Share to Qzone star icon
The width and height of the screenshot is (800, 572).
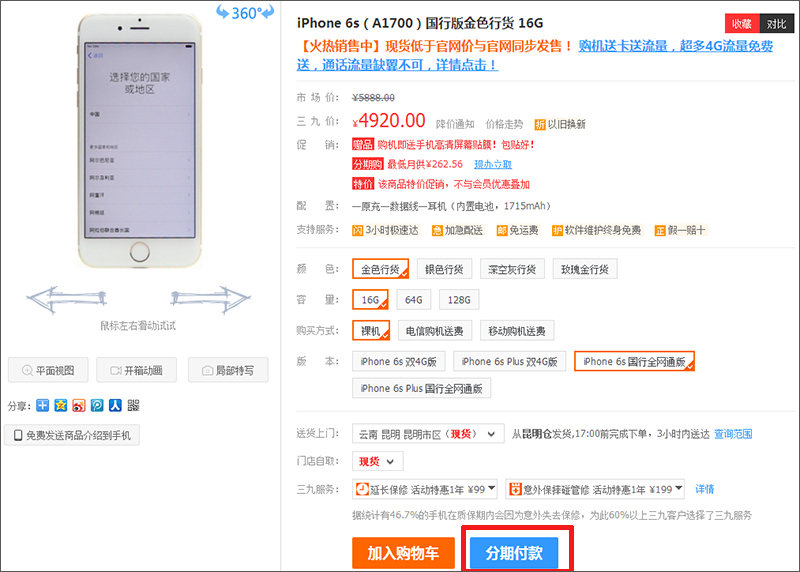61,405
